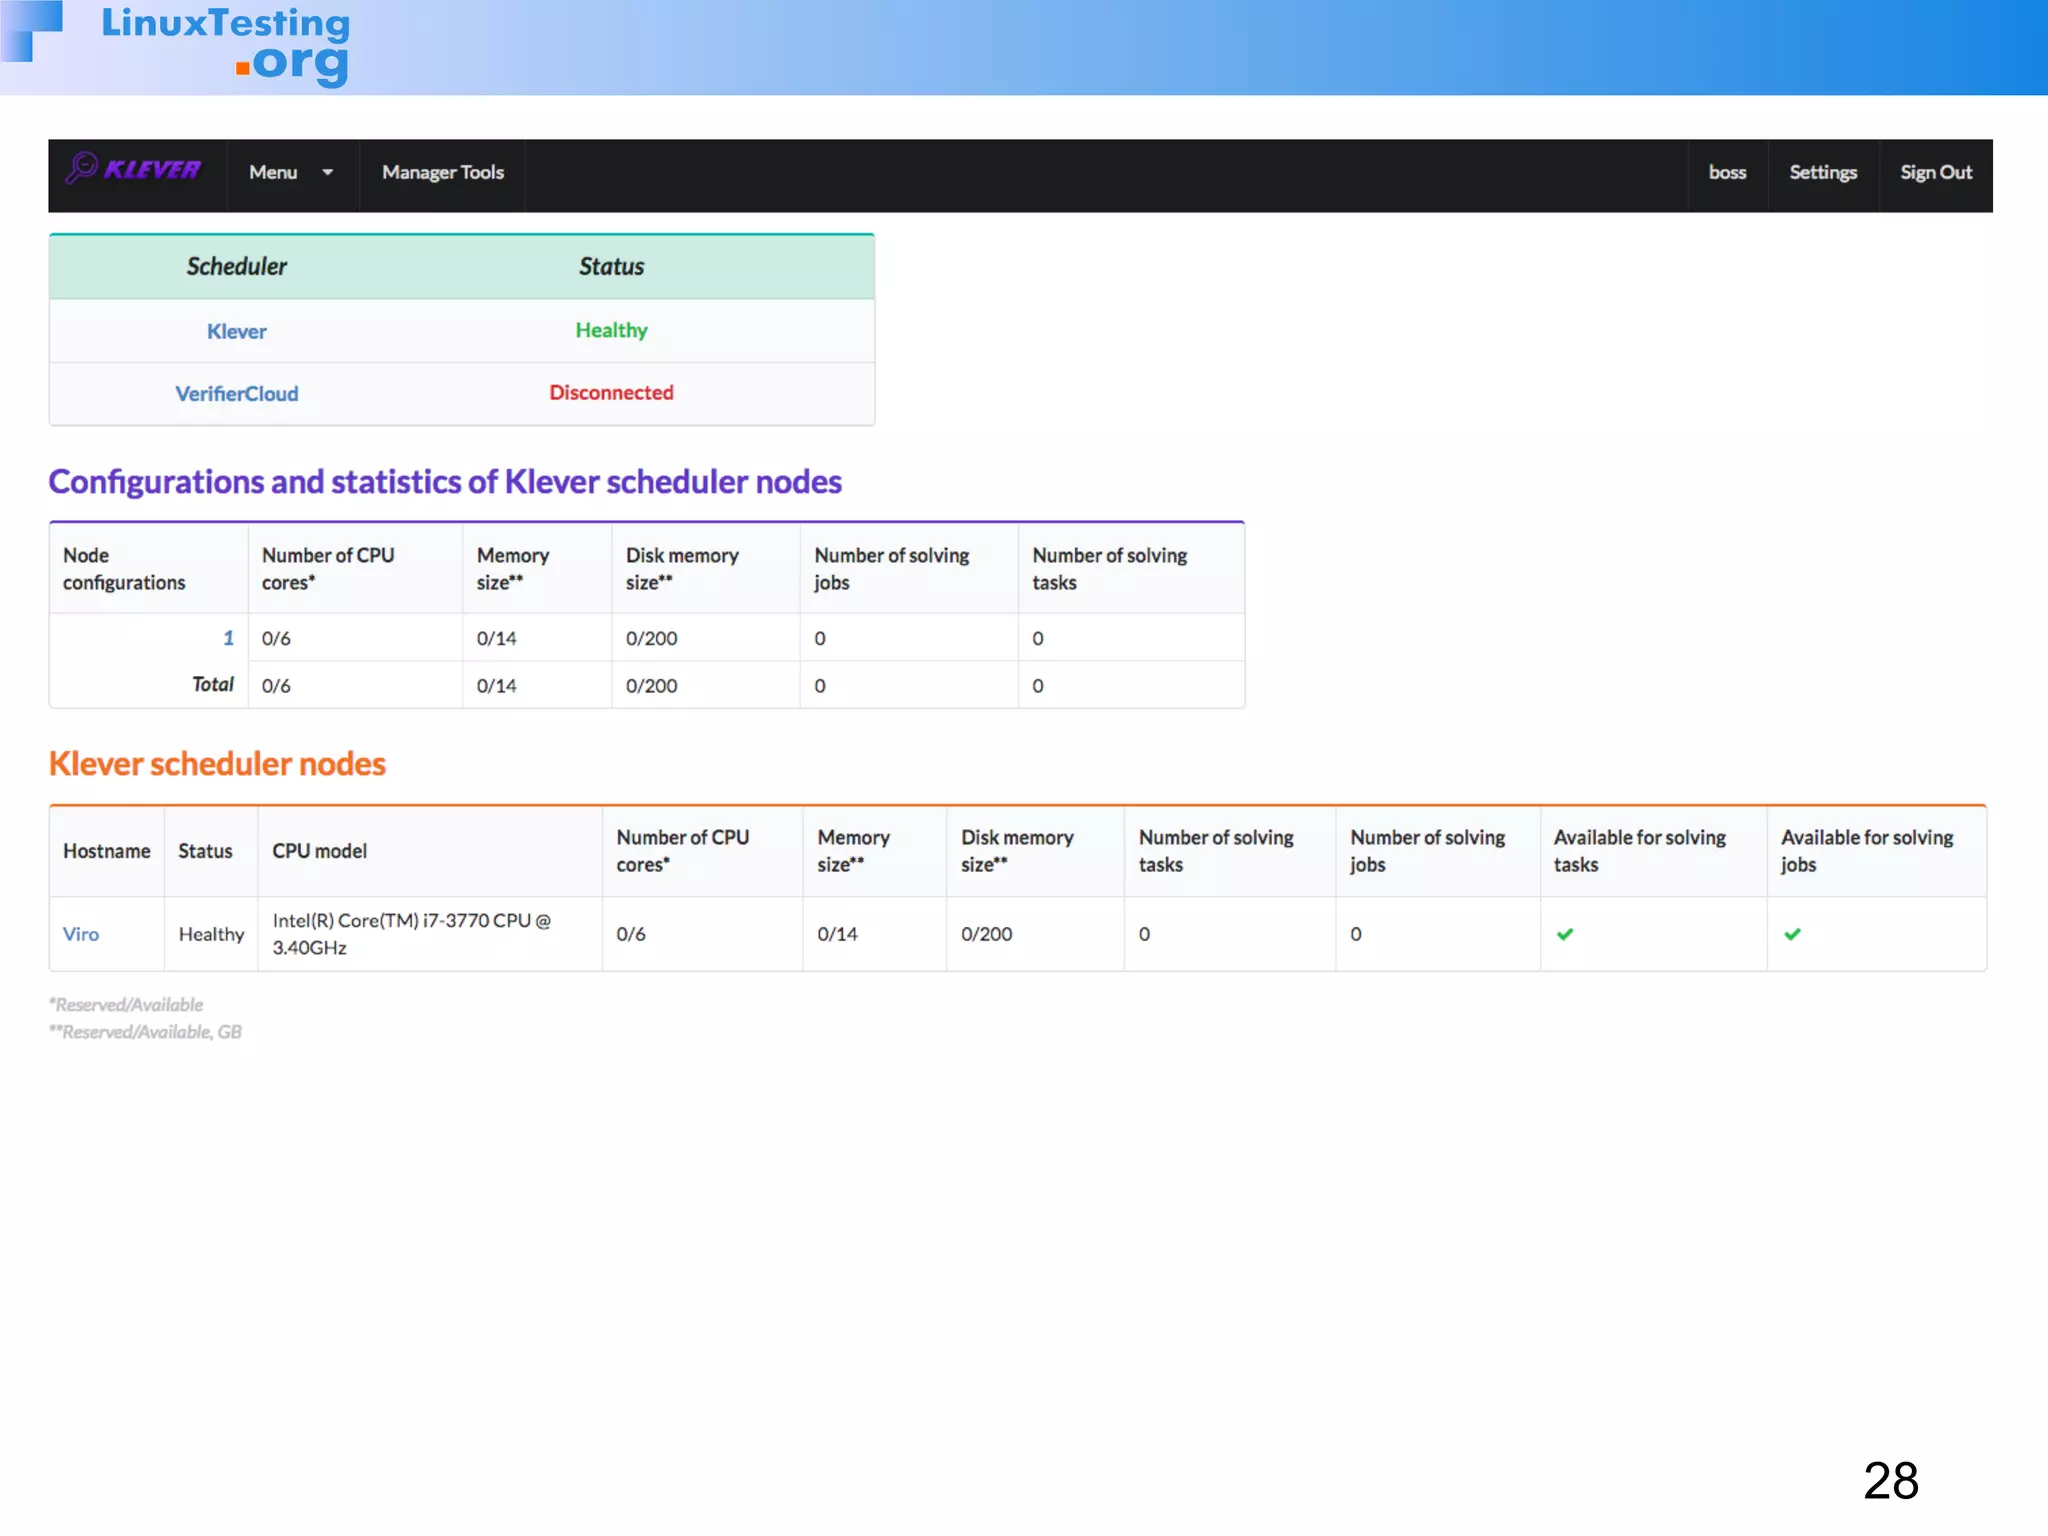This screenshot has width=2048, height=1536.
Task: Click the Klever logo in navbar
Action: click(134, 170)
